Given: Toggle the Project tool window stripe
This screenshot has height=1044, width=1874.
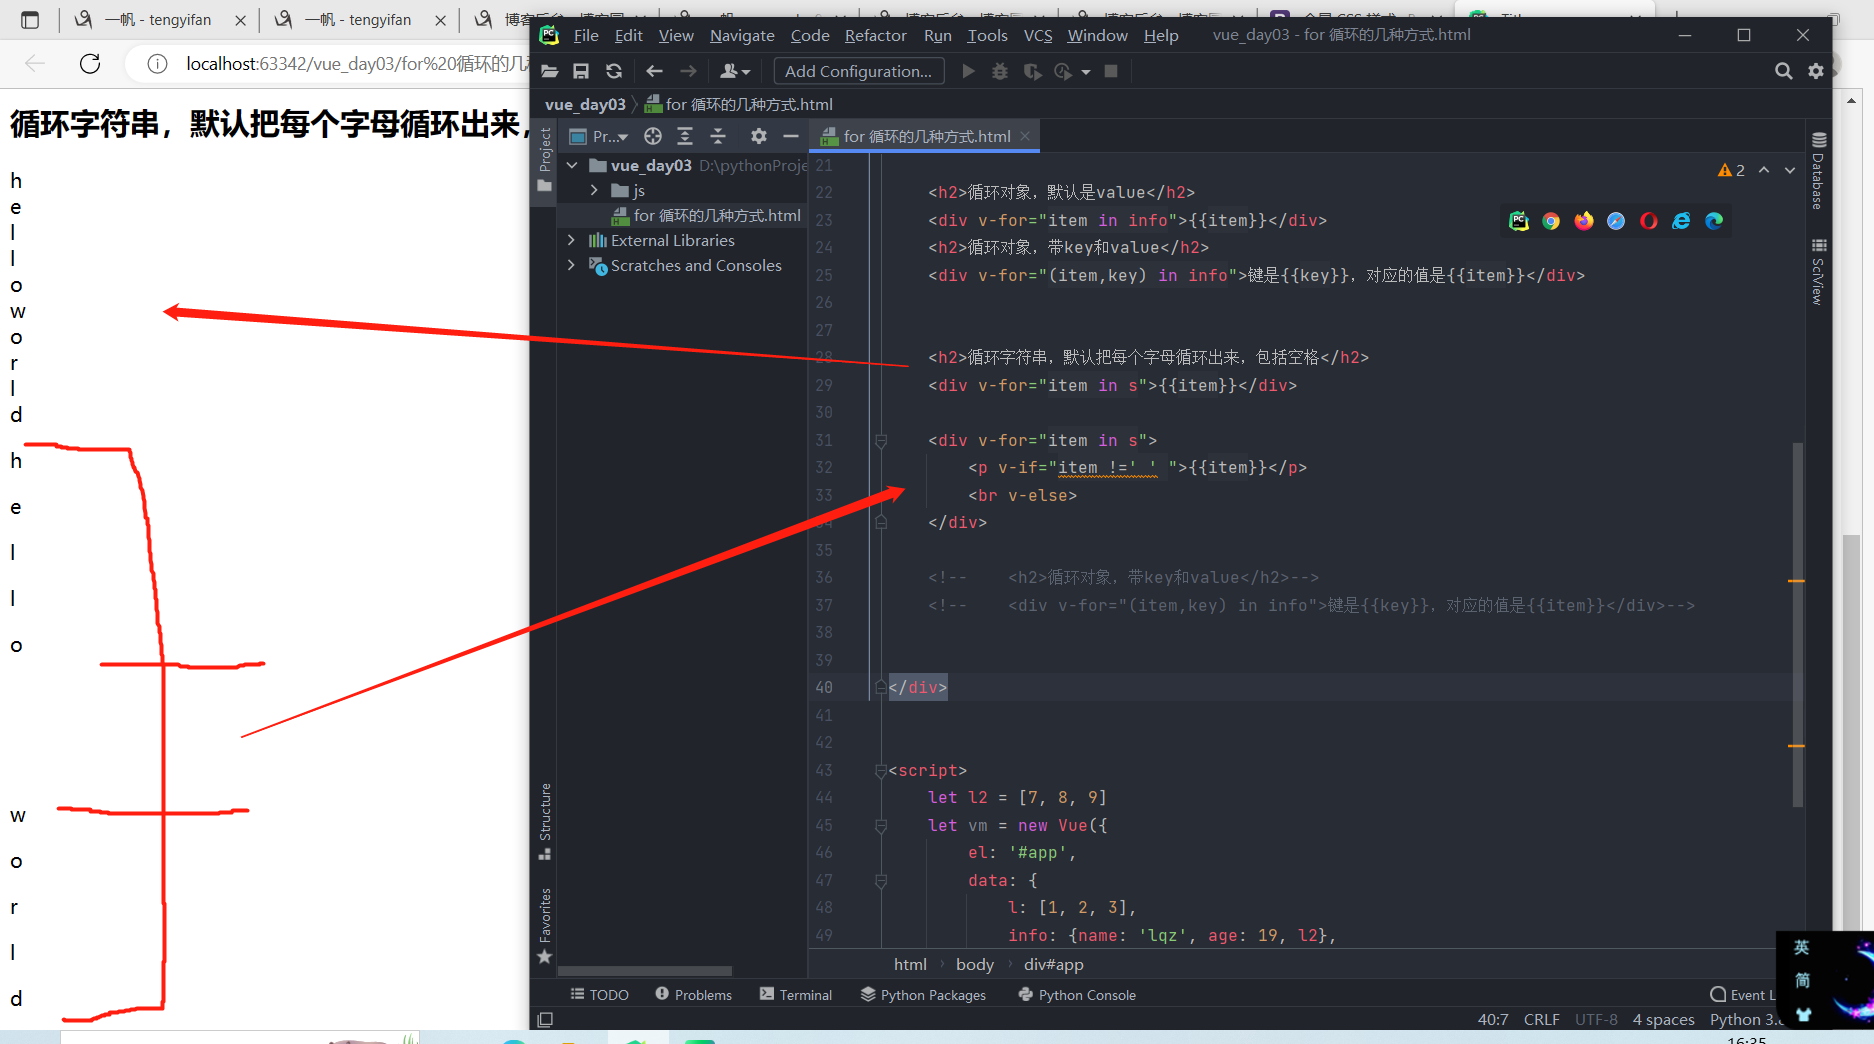Looking at the screenshot, I should (545, 160).
